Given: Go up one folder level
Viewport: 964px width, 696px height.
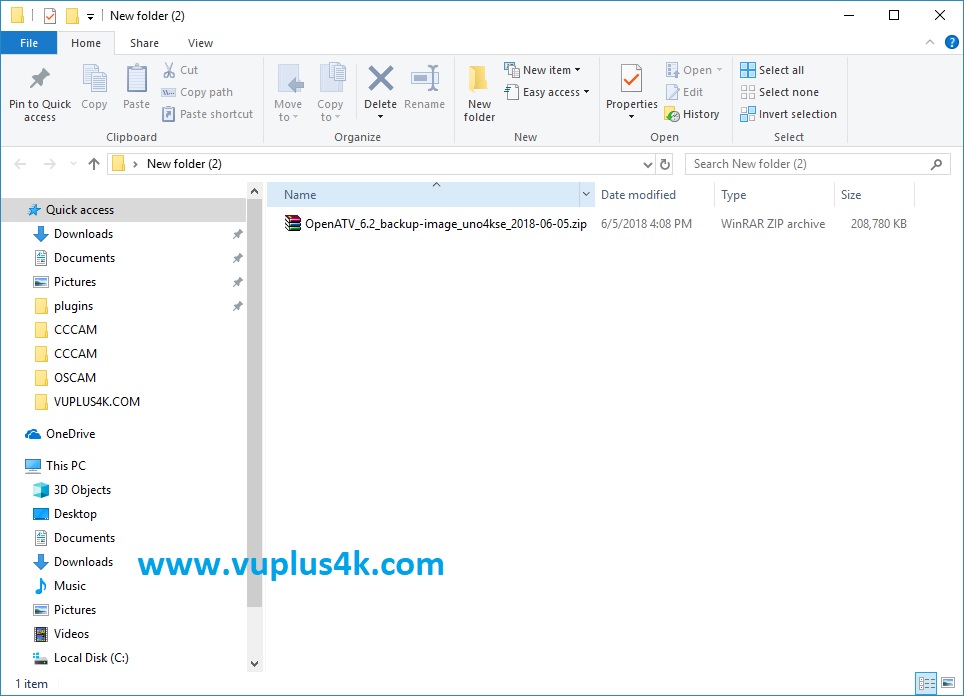Looking at the screenshot, I should (93, 164).
